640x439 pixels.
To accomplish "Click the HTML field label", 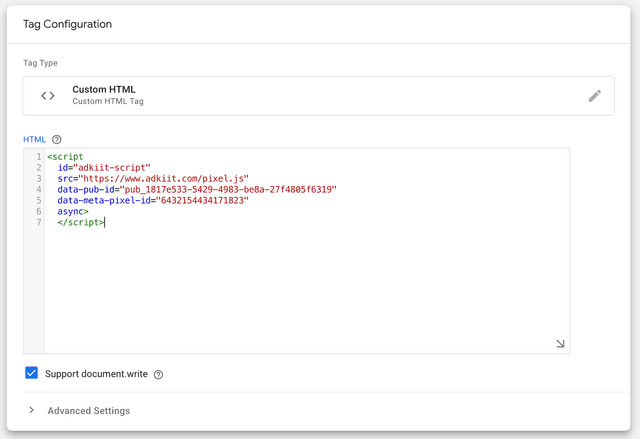I will point(34,140).
